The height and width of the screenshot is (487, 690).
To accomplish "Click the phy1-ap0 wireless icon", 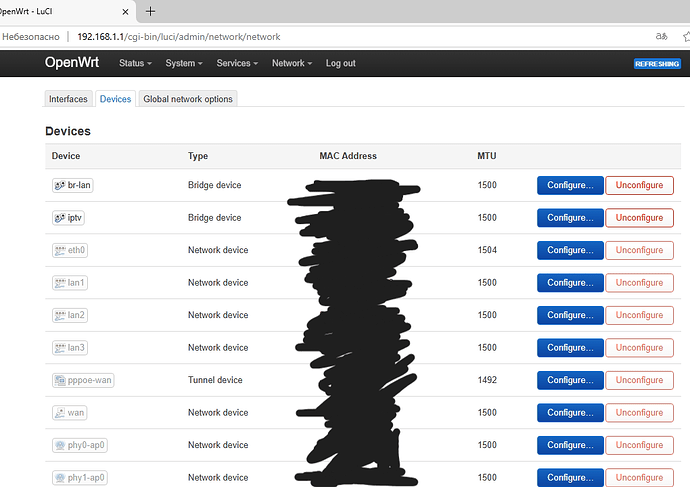I will (x=60, y=478).
